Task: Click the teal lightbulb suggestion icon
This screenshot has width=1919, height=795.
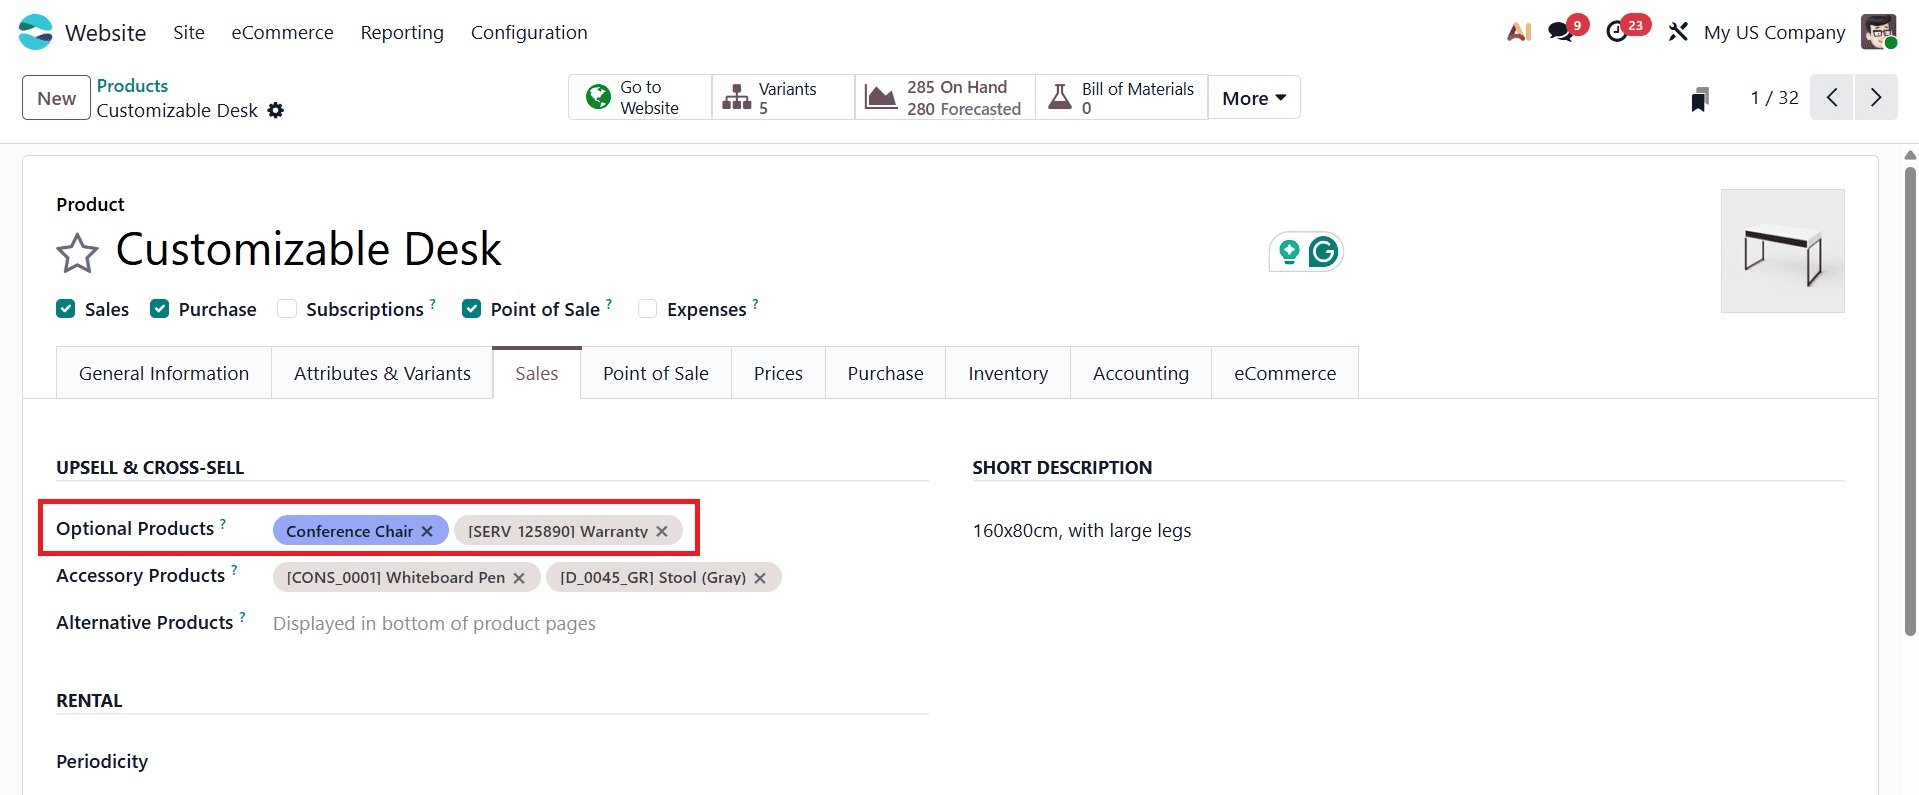Action: click(1289, 252)
